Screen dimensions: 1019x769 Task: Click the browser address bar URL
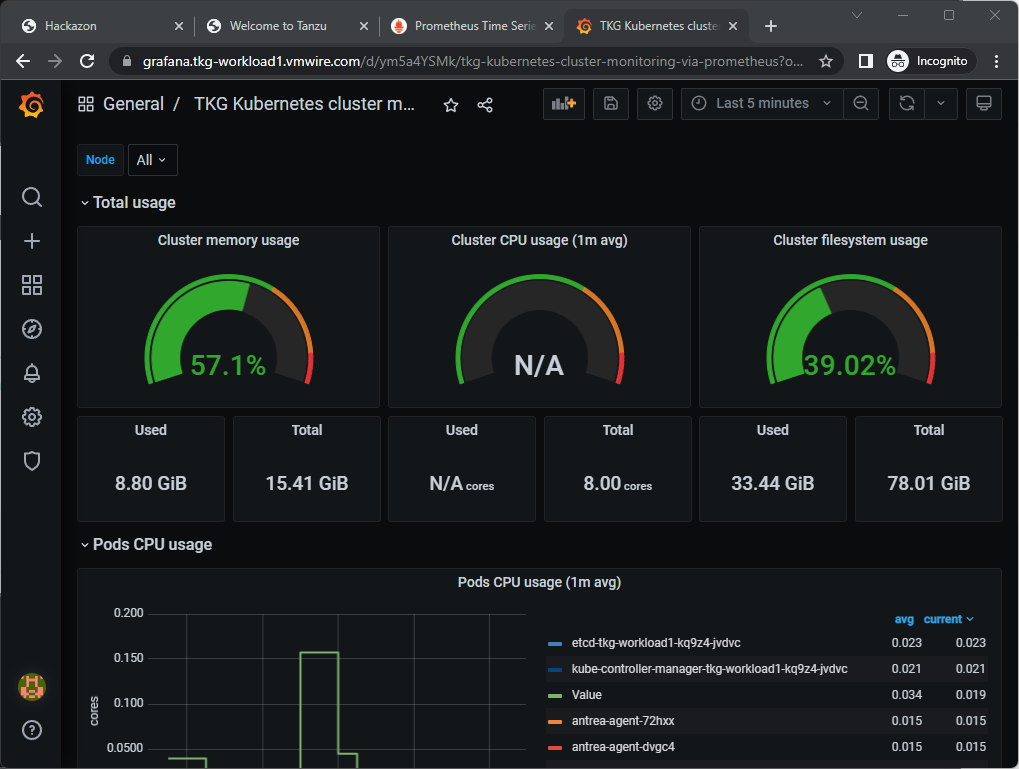click(472, 61)
